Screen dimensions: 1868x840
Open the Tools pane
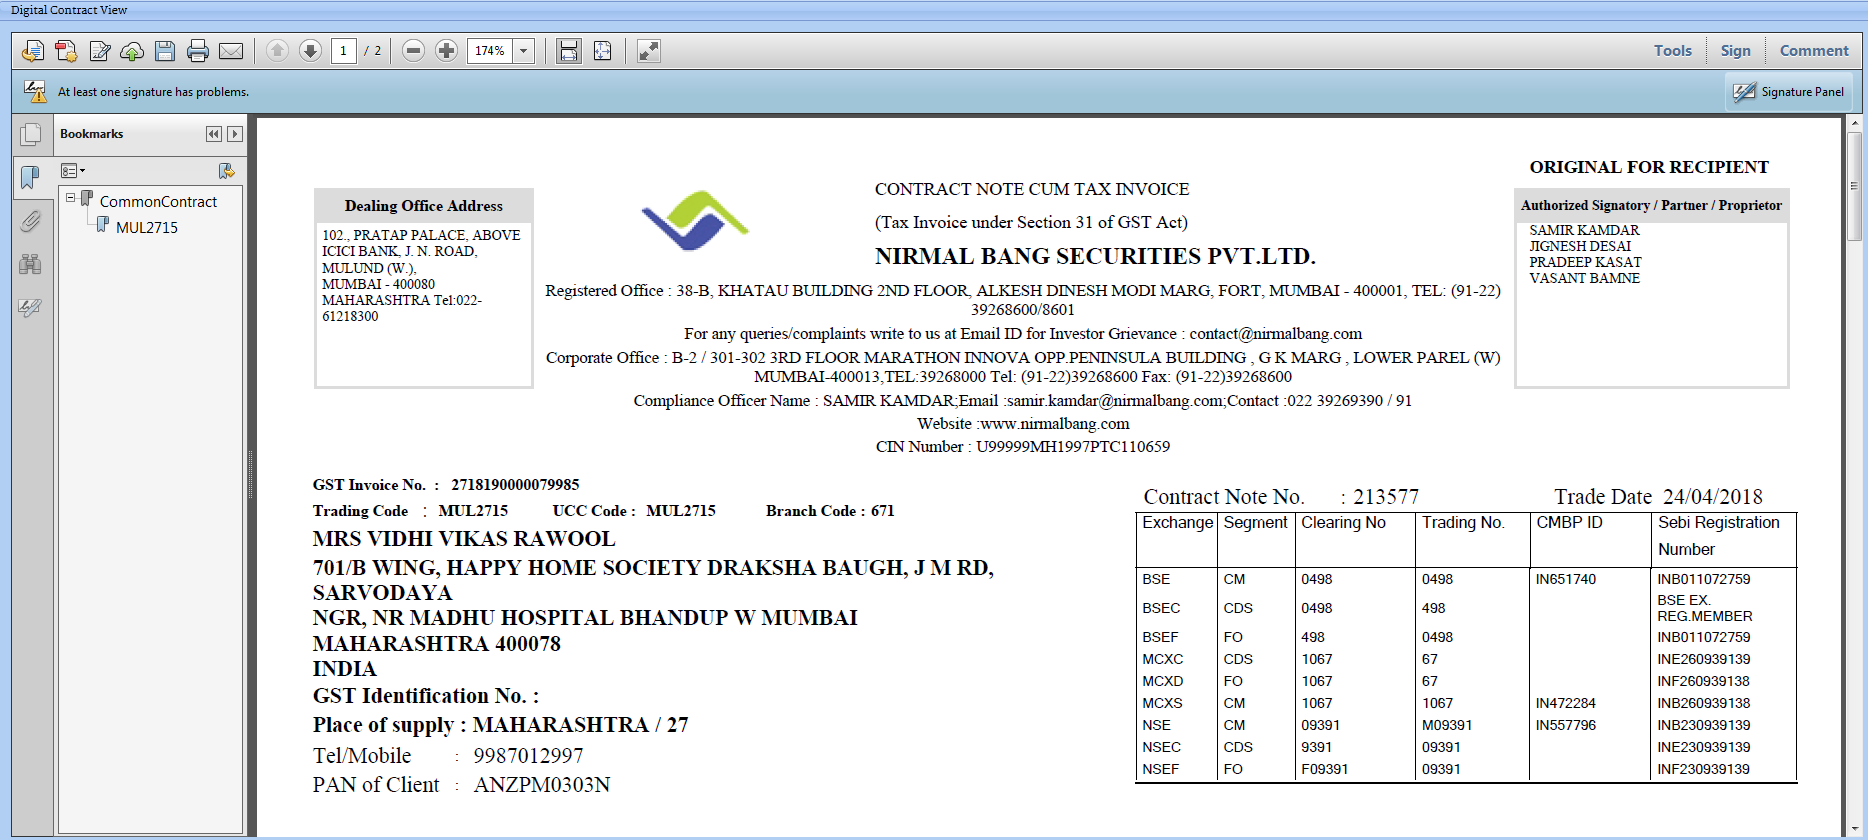tap(1672, 51)
